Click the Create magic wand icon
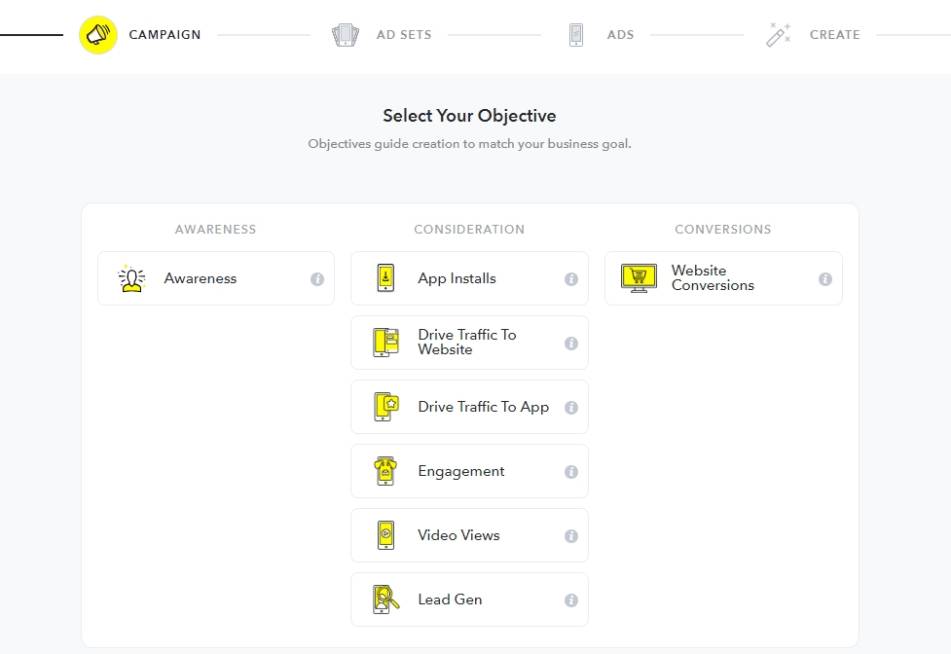Screen dimensions: 951x654 tap(778, 35)
